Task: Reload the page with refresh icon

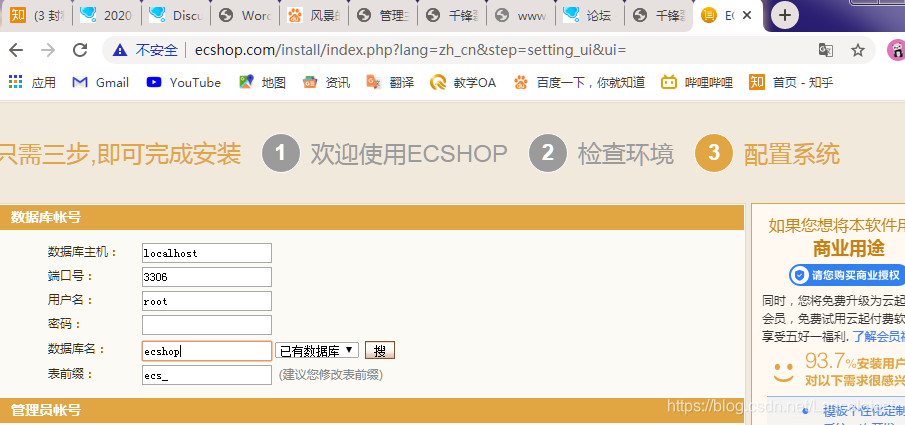Action: click(80, 50)
